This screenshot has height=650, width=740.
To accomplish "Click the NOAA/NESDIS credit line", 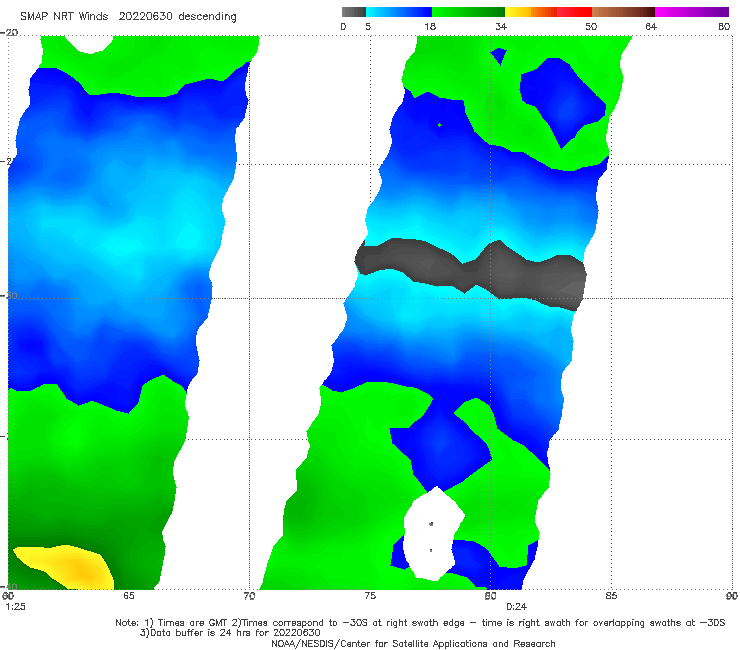I will [x=413, y=644].
